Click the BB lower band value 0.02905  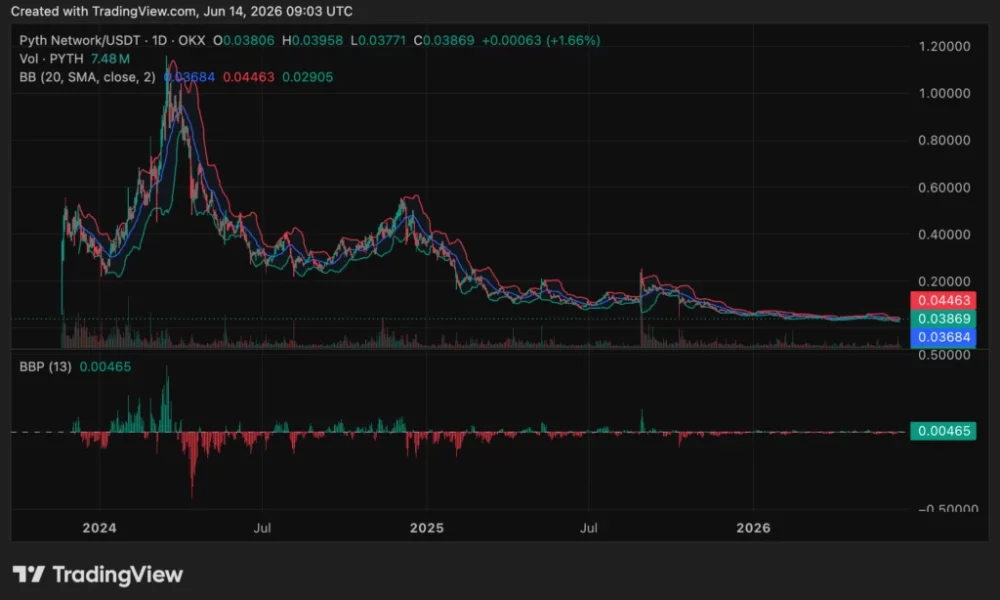point(307,77)
